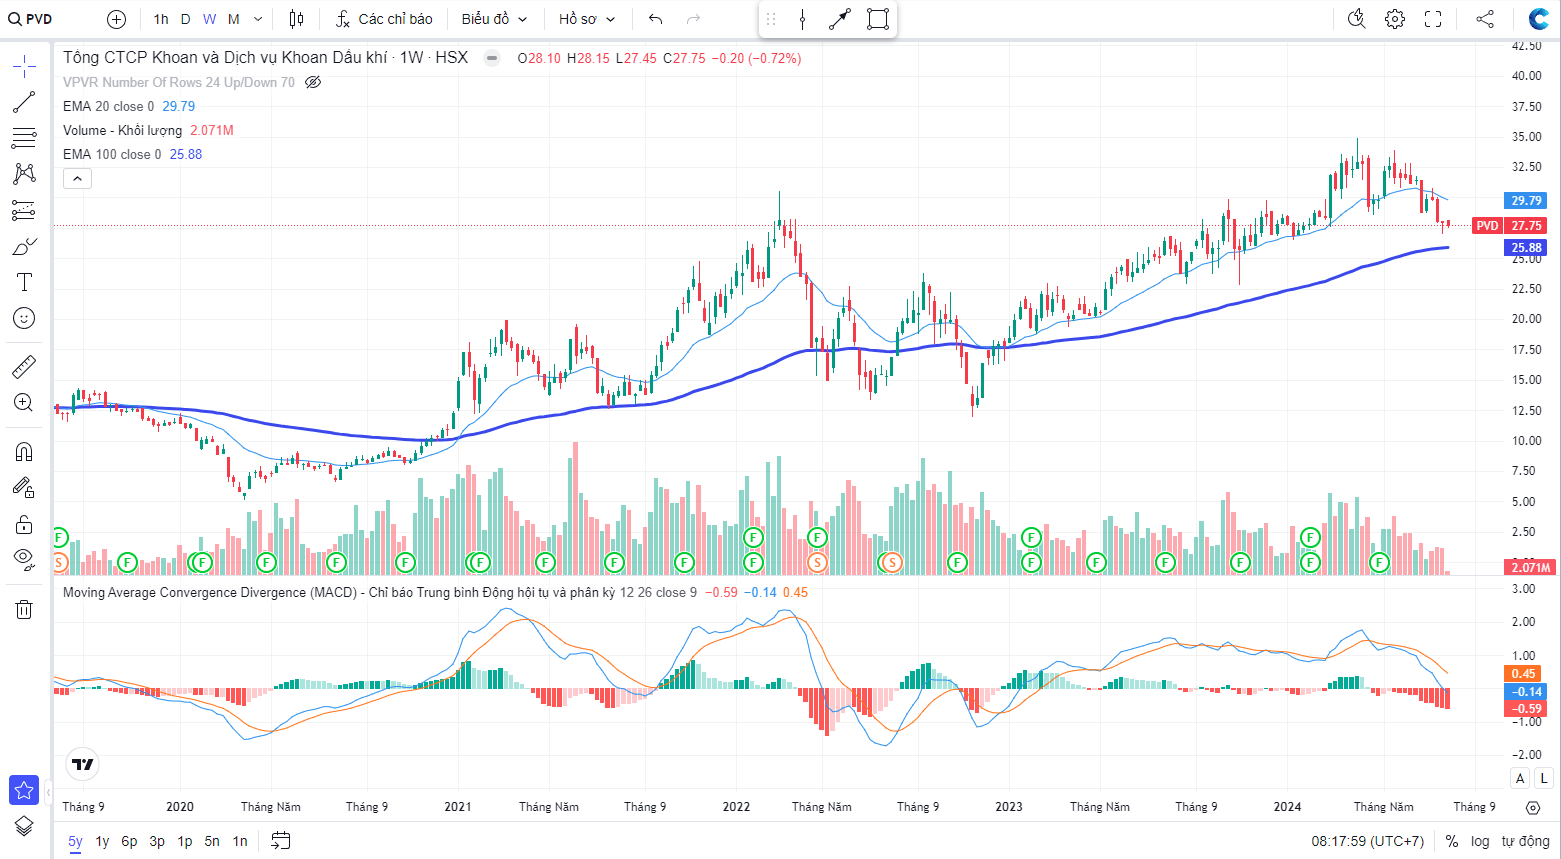The height and width of the screenshot is (859, 1561).
Task: Switch to the daily D interval
Action: tap(185, 19)
